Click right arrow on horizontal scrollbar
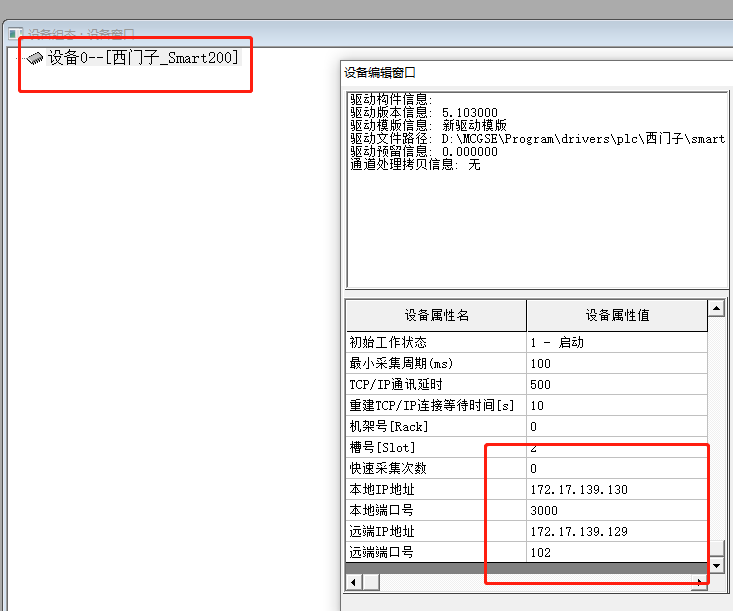Image resolution: width=733 pixels, height=611 pixels. tap(699, 581)
